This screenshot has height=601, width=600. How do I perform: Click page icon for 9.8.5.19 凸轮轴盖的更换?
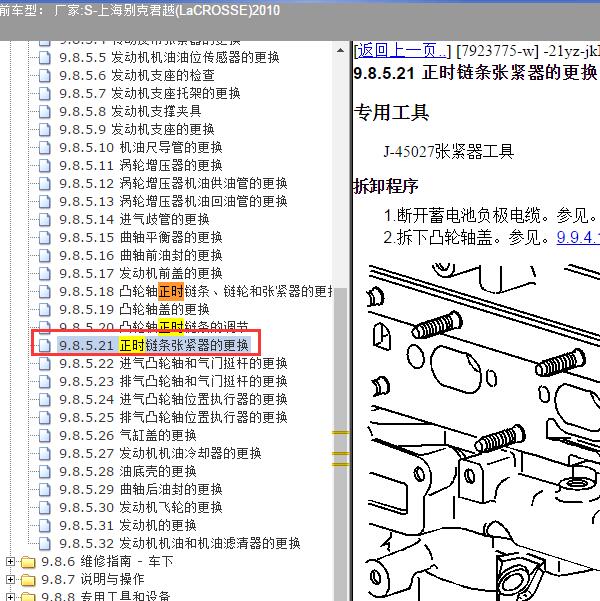click(x=45, y=310)
